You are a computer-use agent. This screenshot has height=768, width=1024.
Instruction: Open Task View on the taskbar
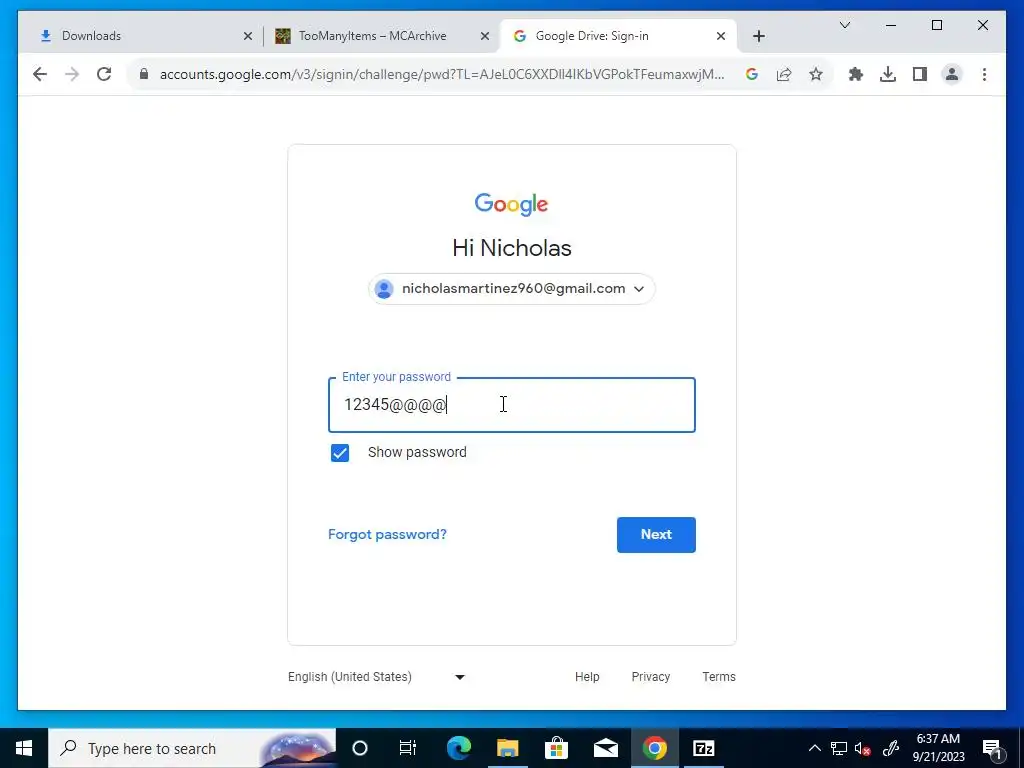(x=408, y=748)
